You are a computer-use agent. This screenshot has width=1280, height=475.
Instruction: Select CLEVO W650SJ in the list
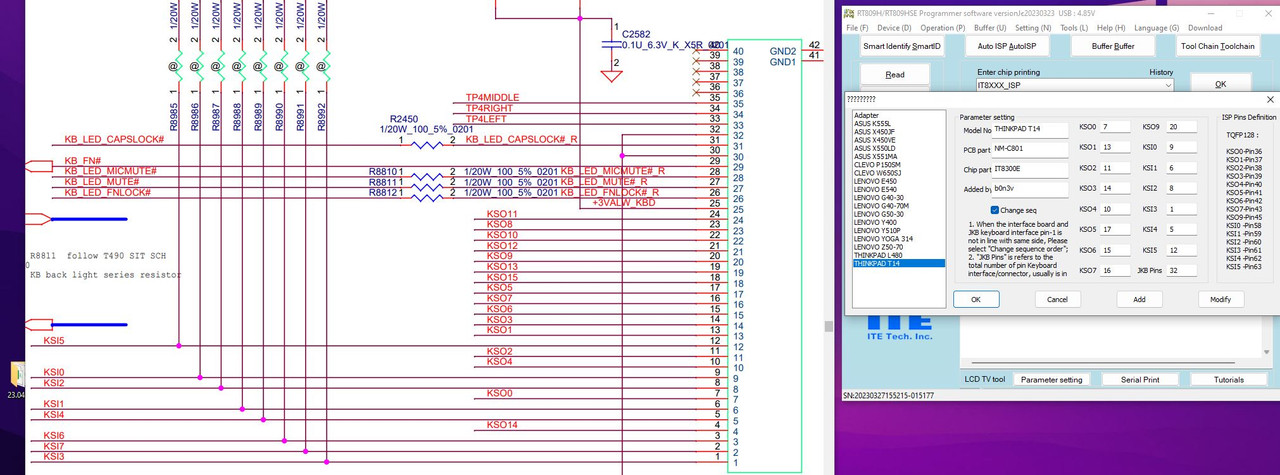(898, 173)
